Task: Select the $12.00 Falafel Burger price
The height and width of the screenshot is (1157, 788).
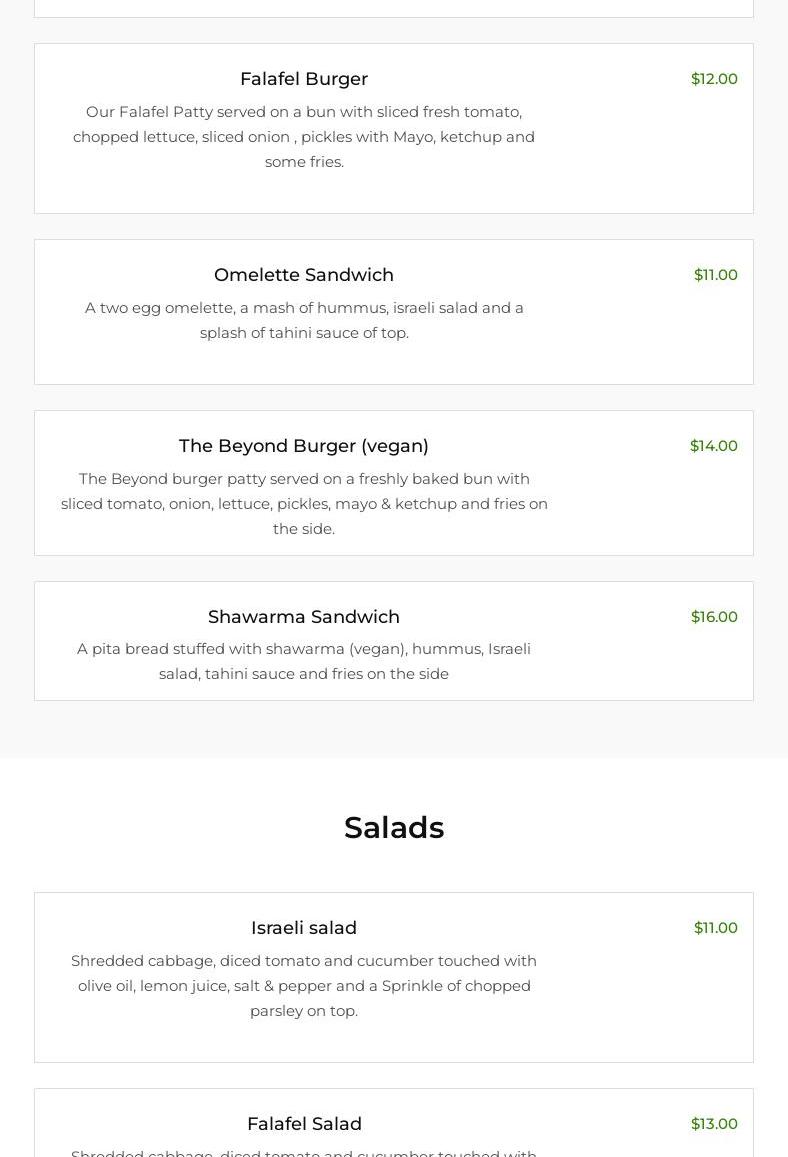Action: coord(714,79)
